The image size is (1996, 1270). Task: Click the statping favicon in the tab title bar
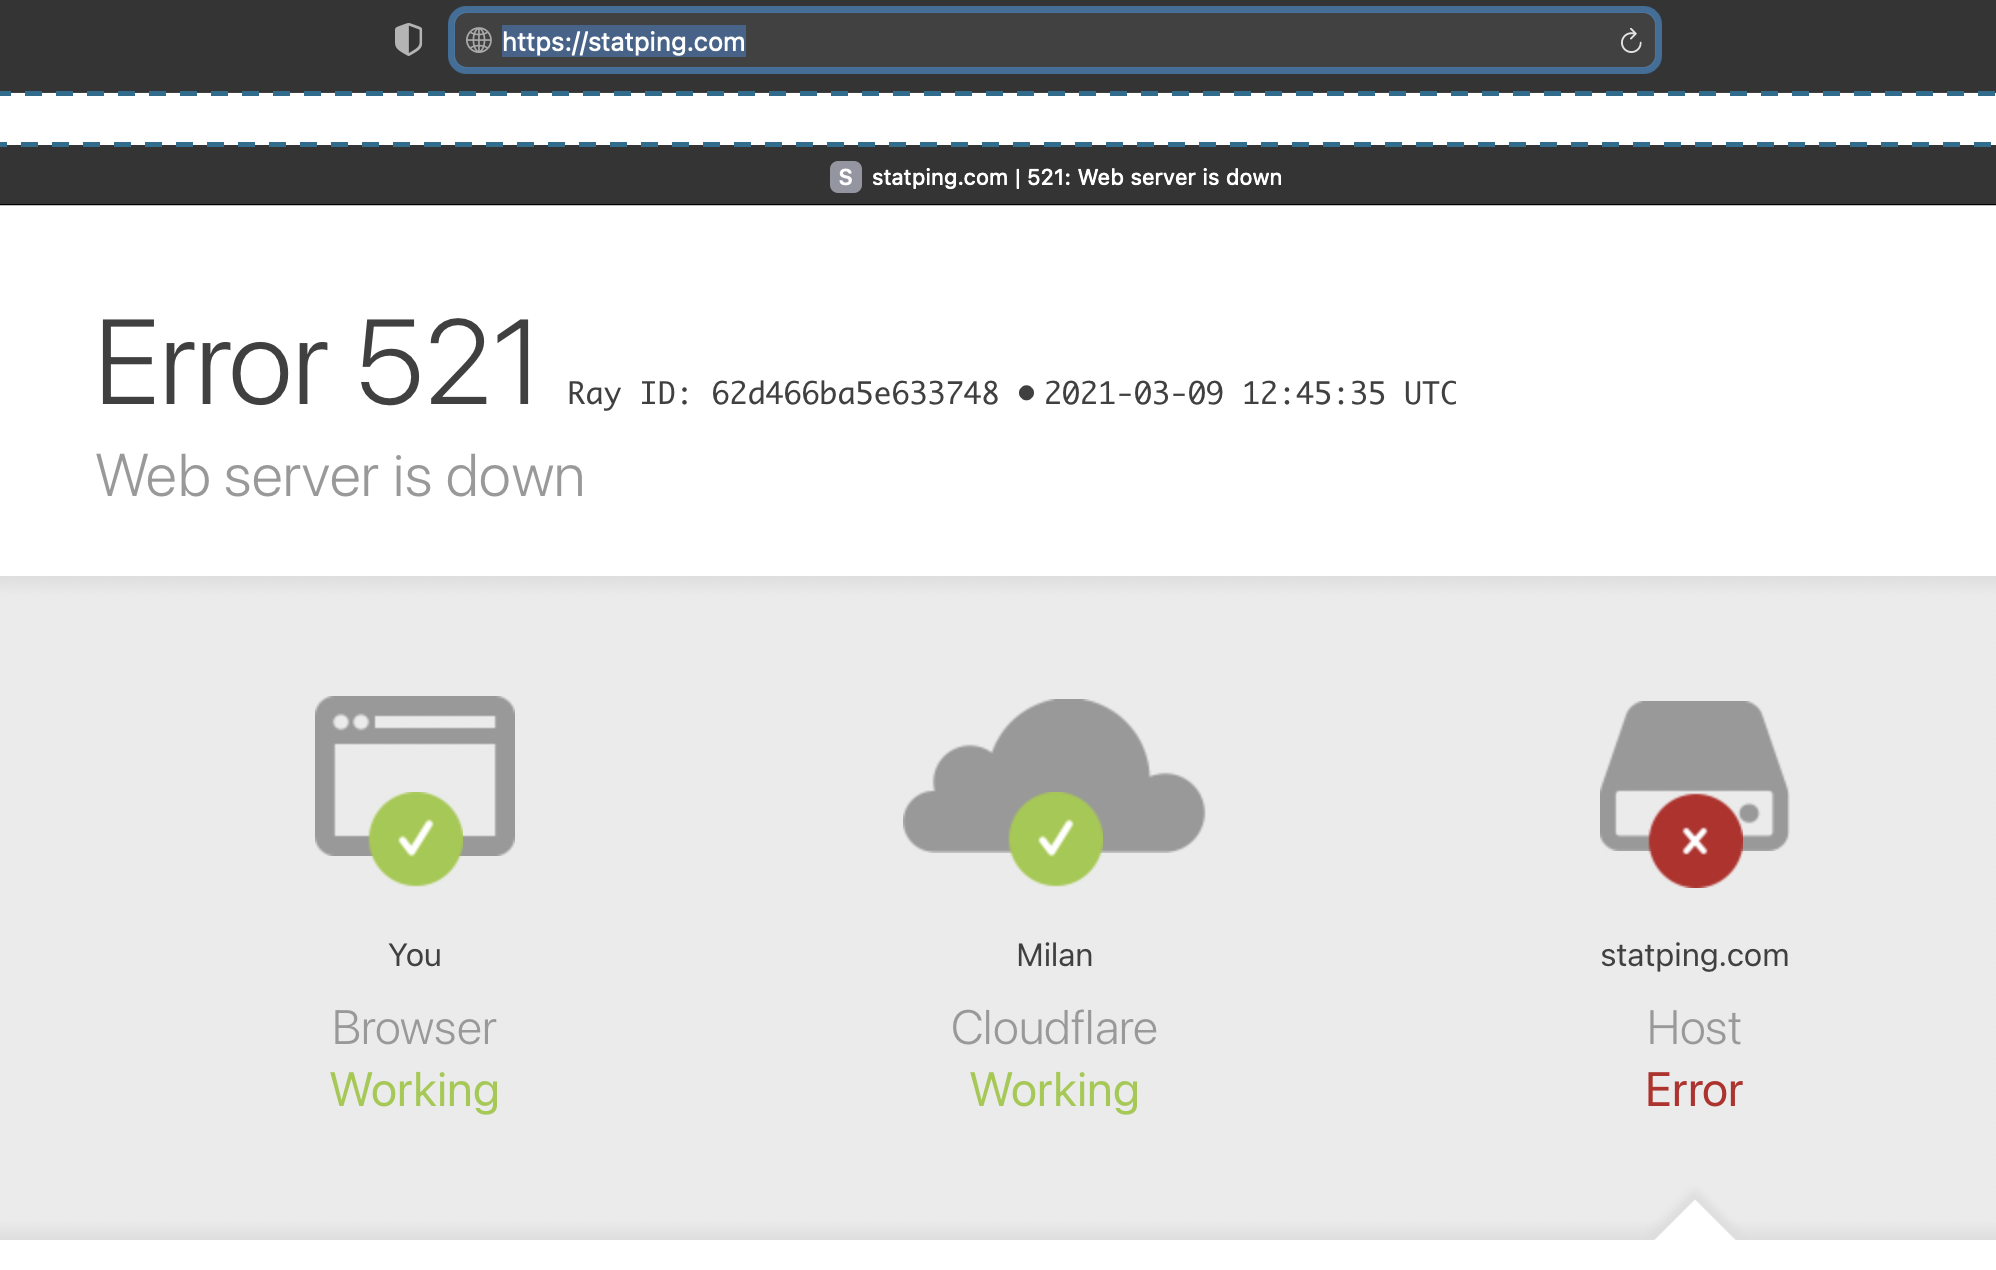pos(845,177)
